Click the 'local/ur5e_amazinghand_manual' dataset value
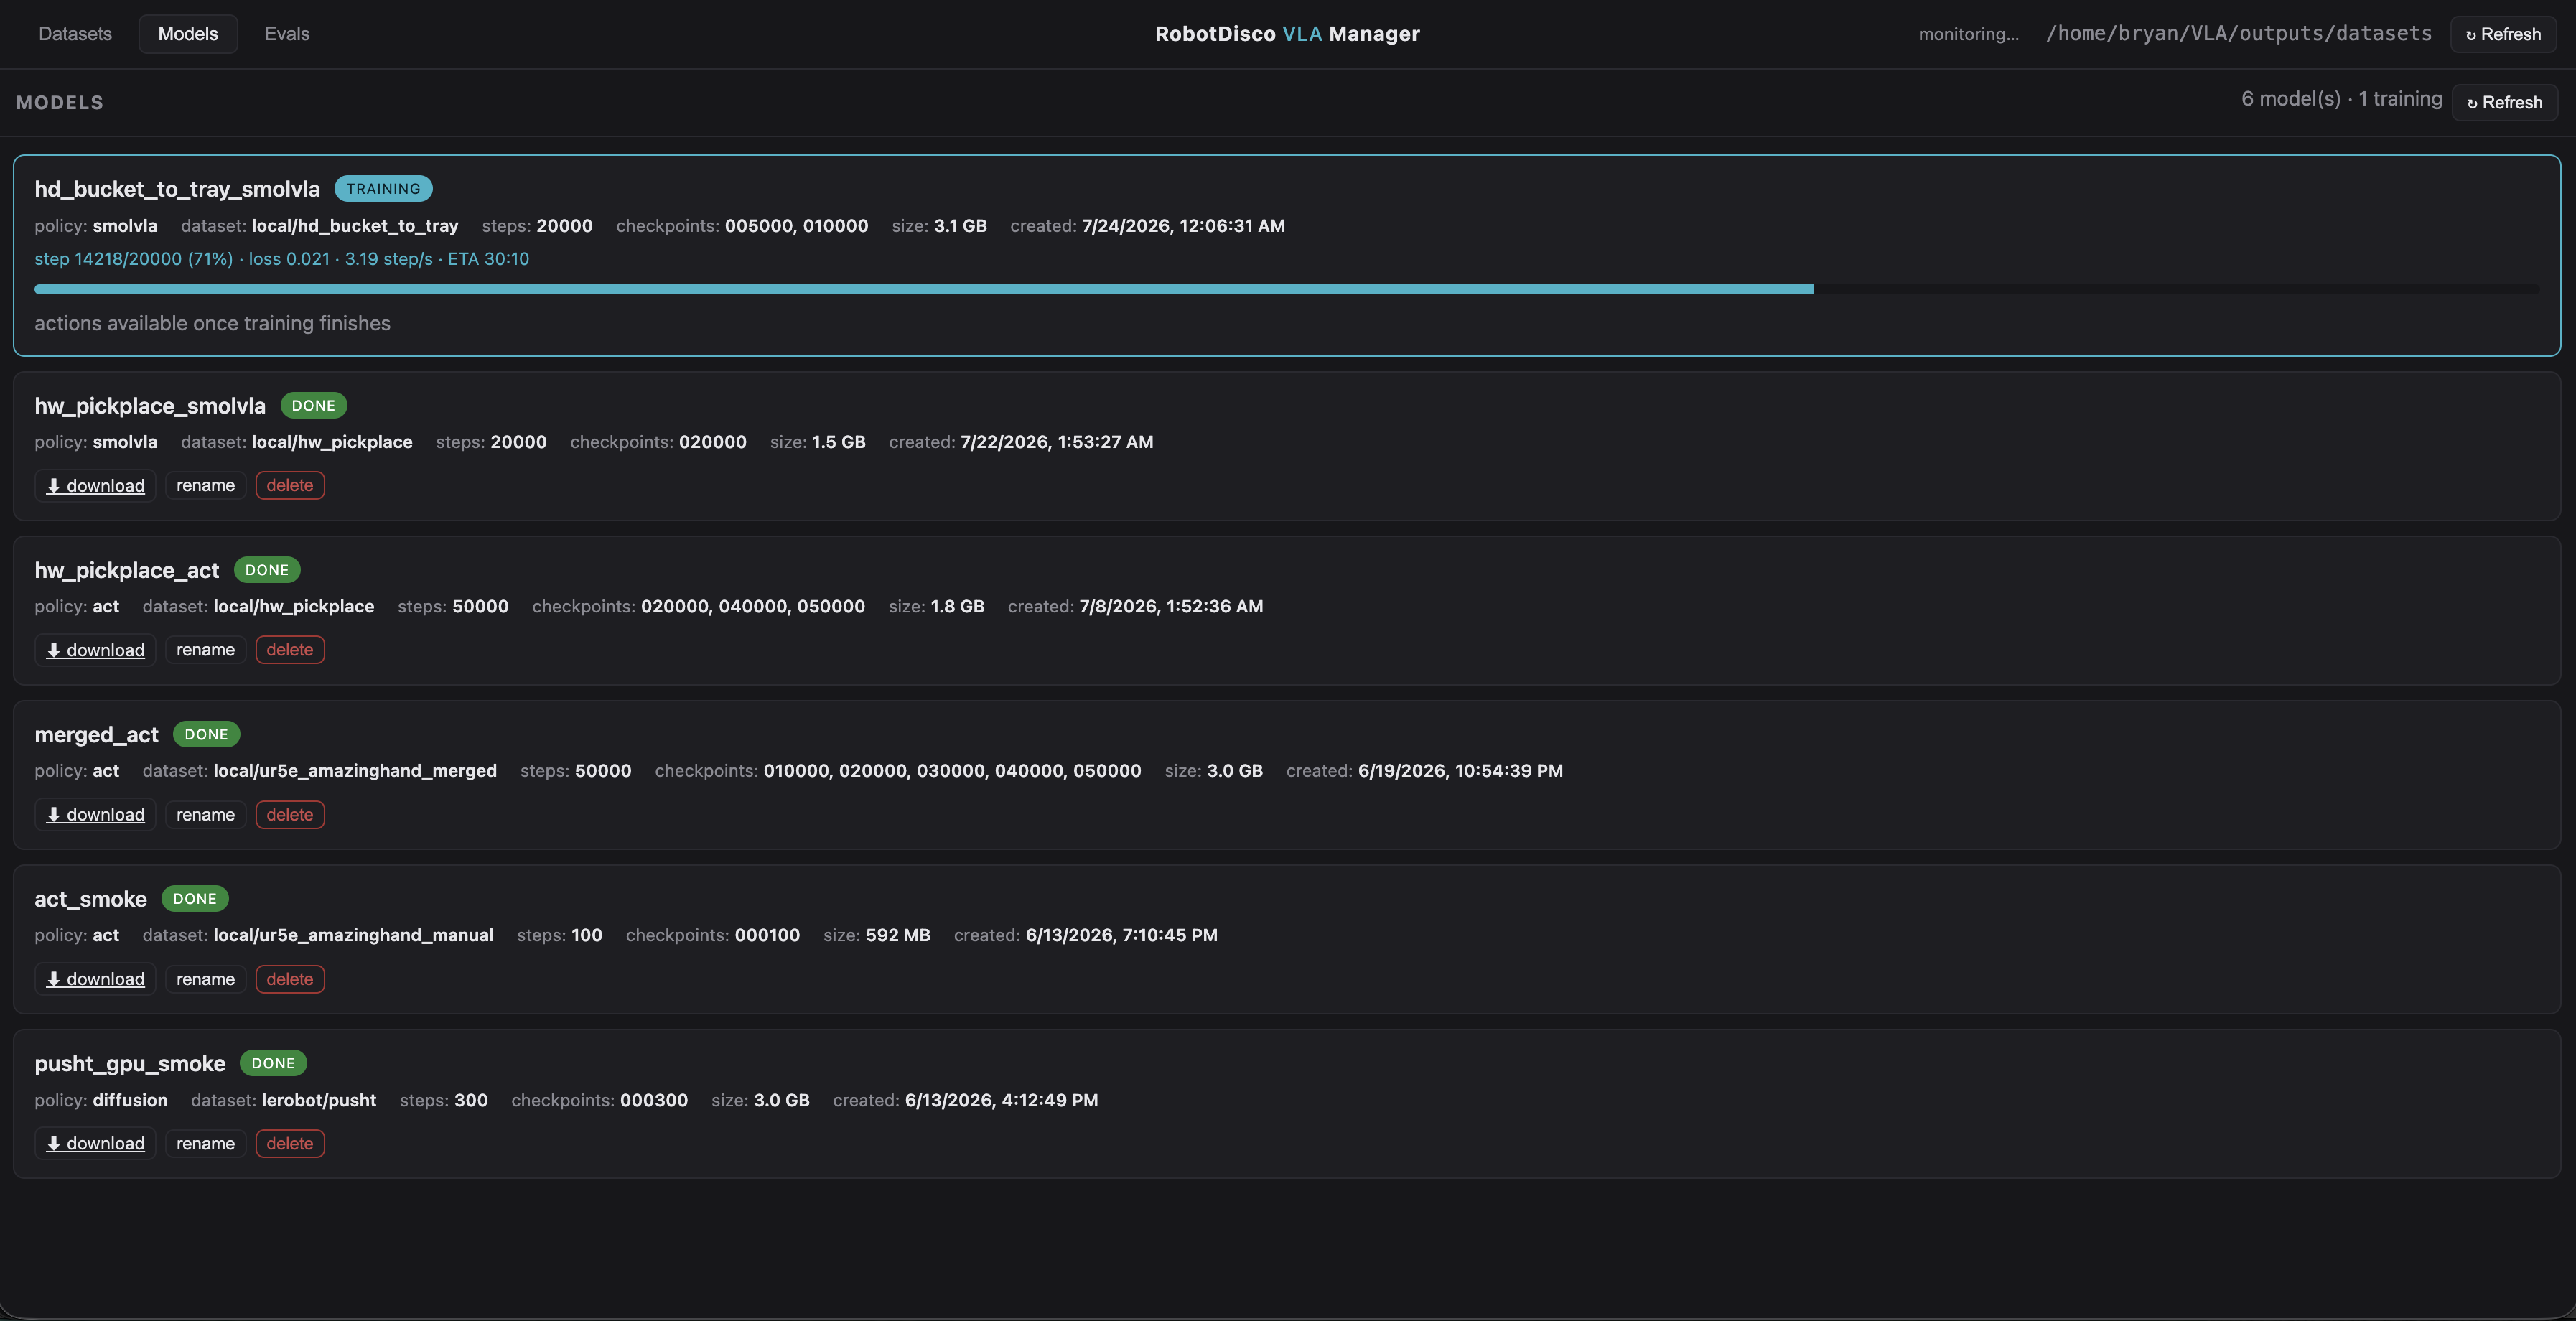The height and width of the screenshot is (1321, 2576). 353,935
